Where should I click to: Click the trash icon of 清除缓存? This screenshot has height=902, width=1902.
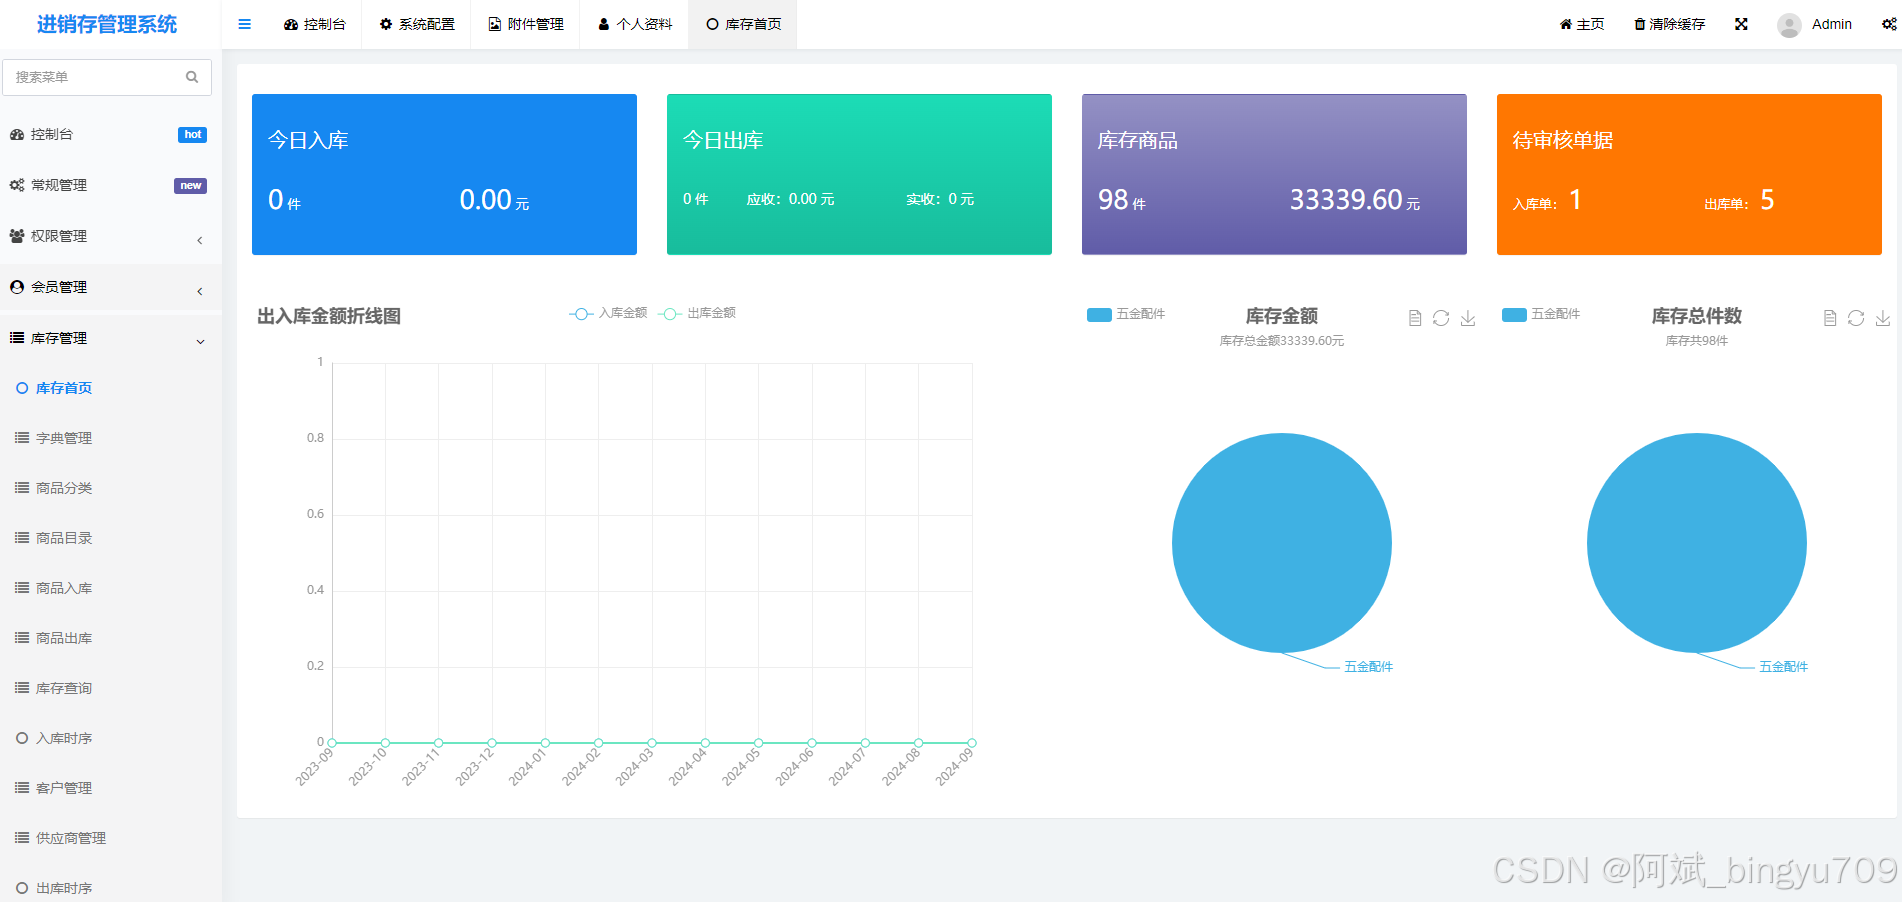1640,24
